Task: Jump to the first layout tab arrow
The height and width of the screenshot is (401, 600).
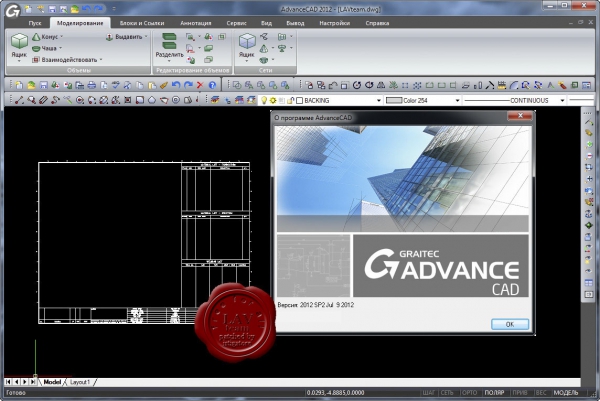Action: click(x=8, y=382)
